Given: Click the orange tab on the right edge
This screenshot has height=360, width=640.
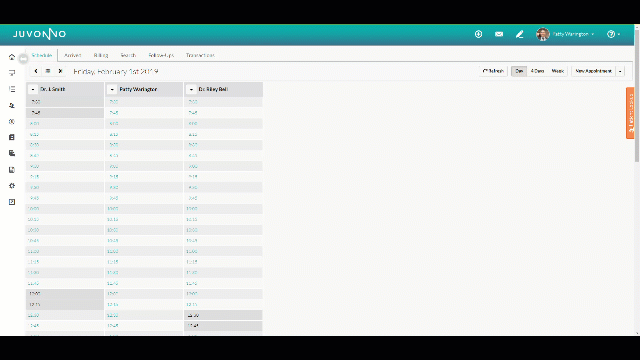Looking at the screenshot, I should 631,113.
